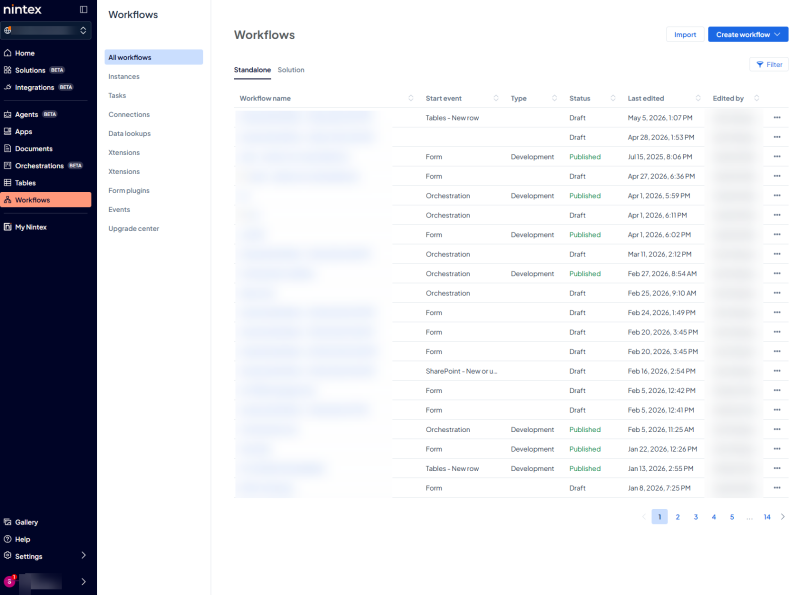Image resolution: width=800 pixels, height=595 pixels.
Task: Open options for Jul 15, 2025 row
Action: tap(777, 157)
